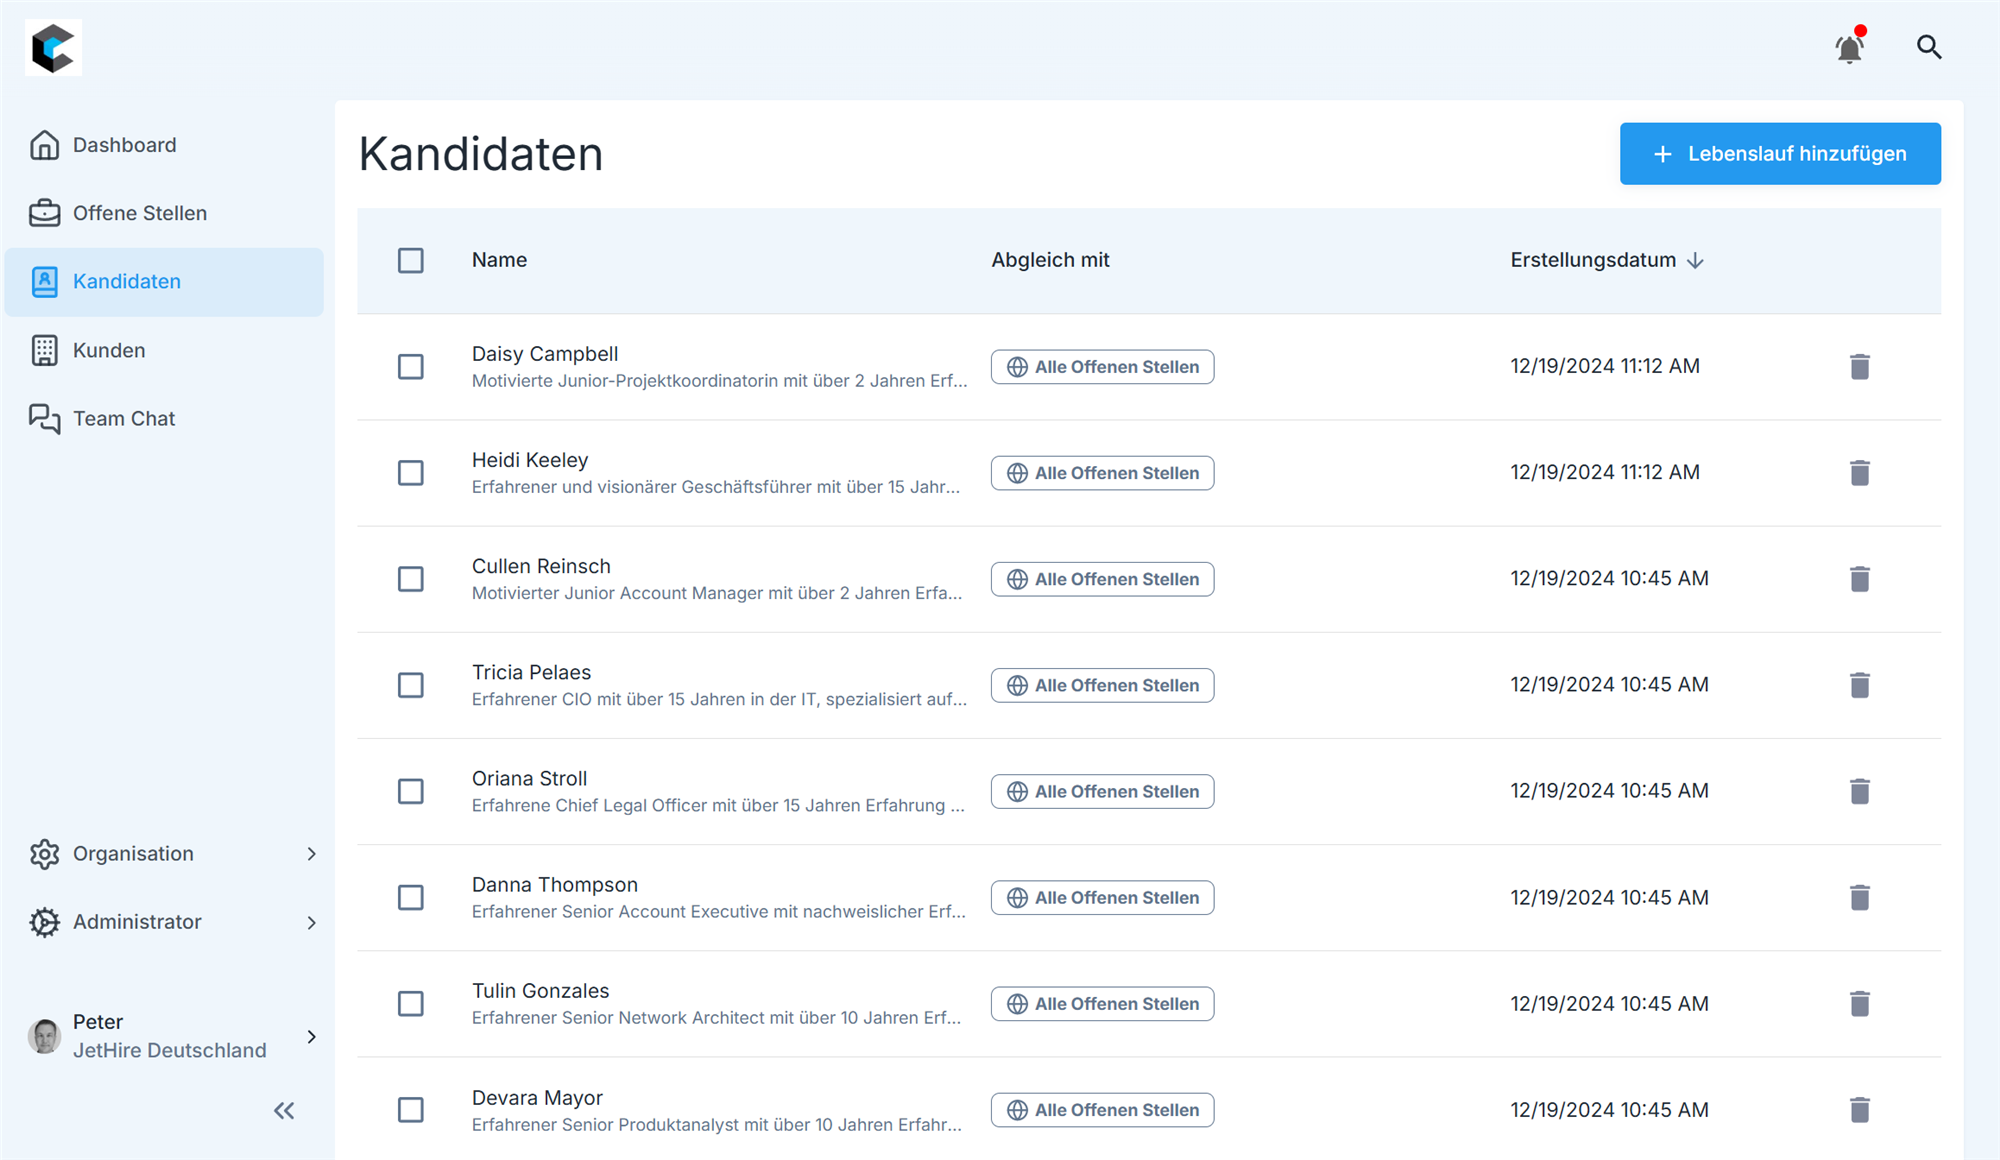
Task: Open Heidi Keeley's Alle Offenen Stellen selector
Action: point(1102,473)
